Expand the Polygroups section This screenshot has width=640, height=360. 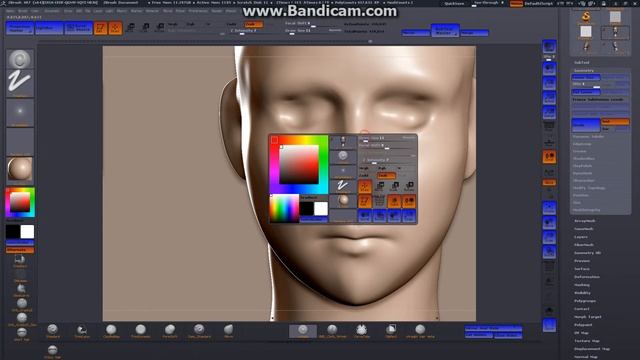click(x=585, y=301)
